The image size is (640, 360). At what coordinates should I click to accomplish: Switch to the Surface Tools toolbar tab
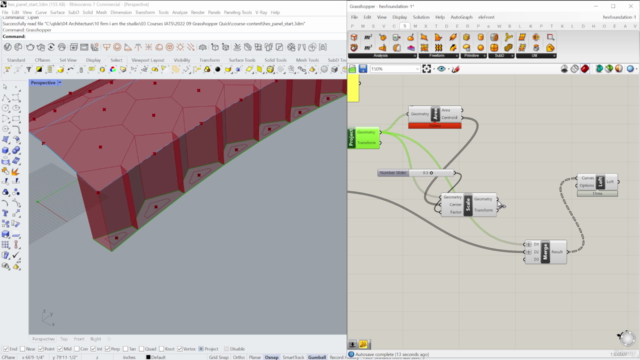(242, 60)
